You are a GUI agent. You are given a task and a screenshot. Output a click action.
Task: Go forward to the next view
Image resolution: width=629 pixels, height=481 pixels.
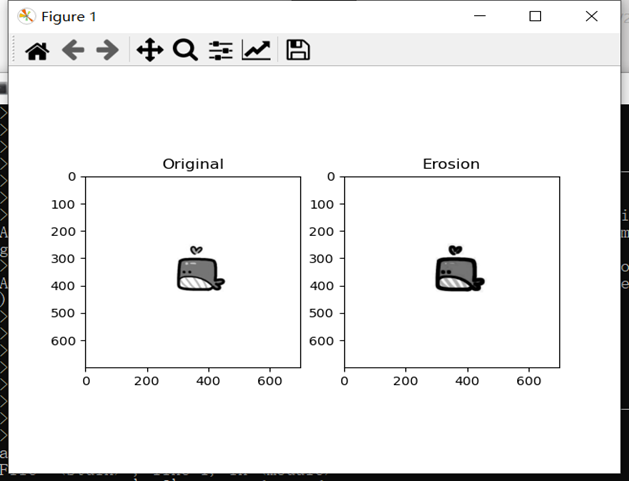[108, 50]
